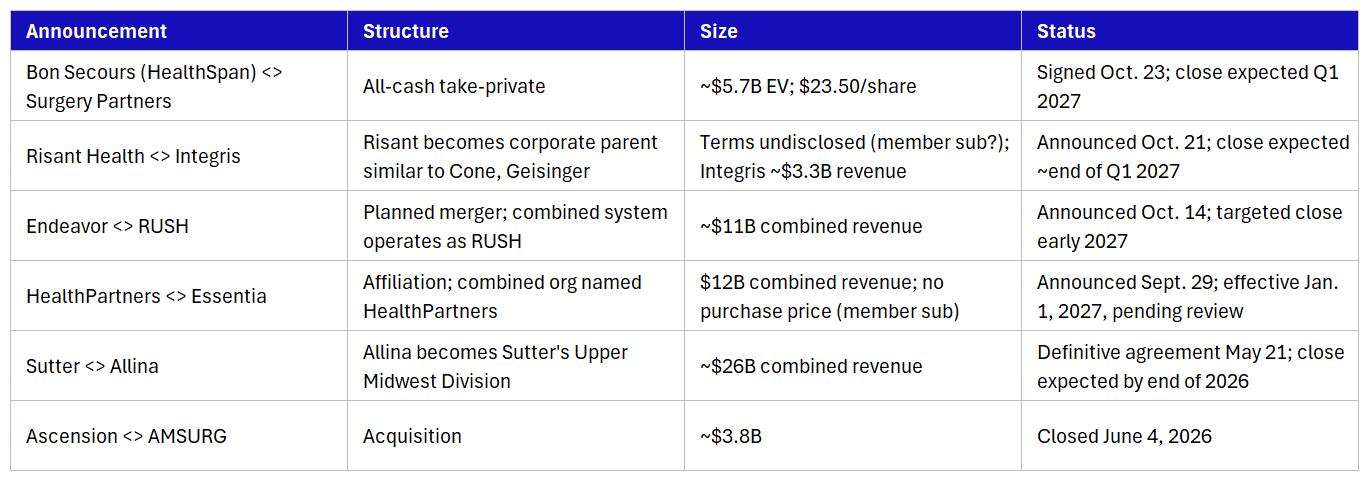Select the Closed June 4, 2026 cell

point(1190,436)
